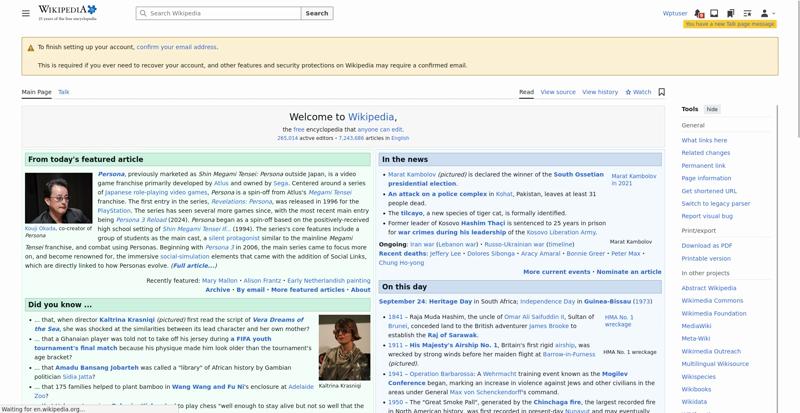Open the Persona 3 Reload link
The image size is (800, 413).
point(141,220)
